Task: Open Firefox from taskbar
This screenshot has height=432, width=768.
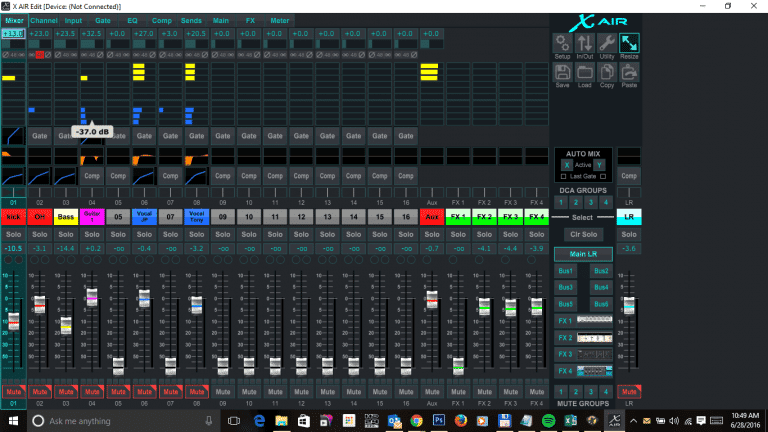Action: coord(460,421)
